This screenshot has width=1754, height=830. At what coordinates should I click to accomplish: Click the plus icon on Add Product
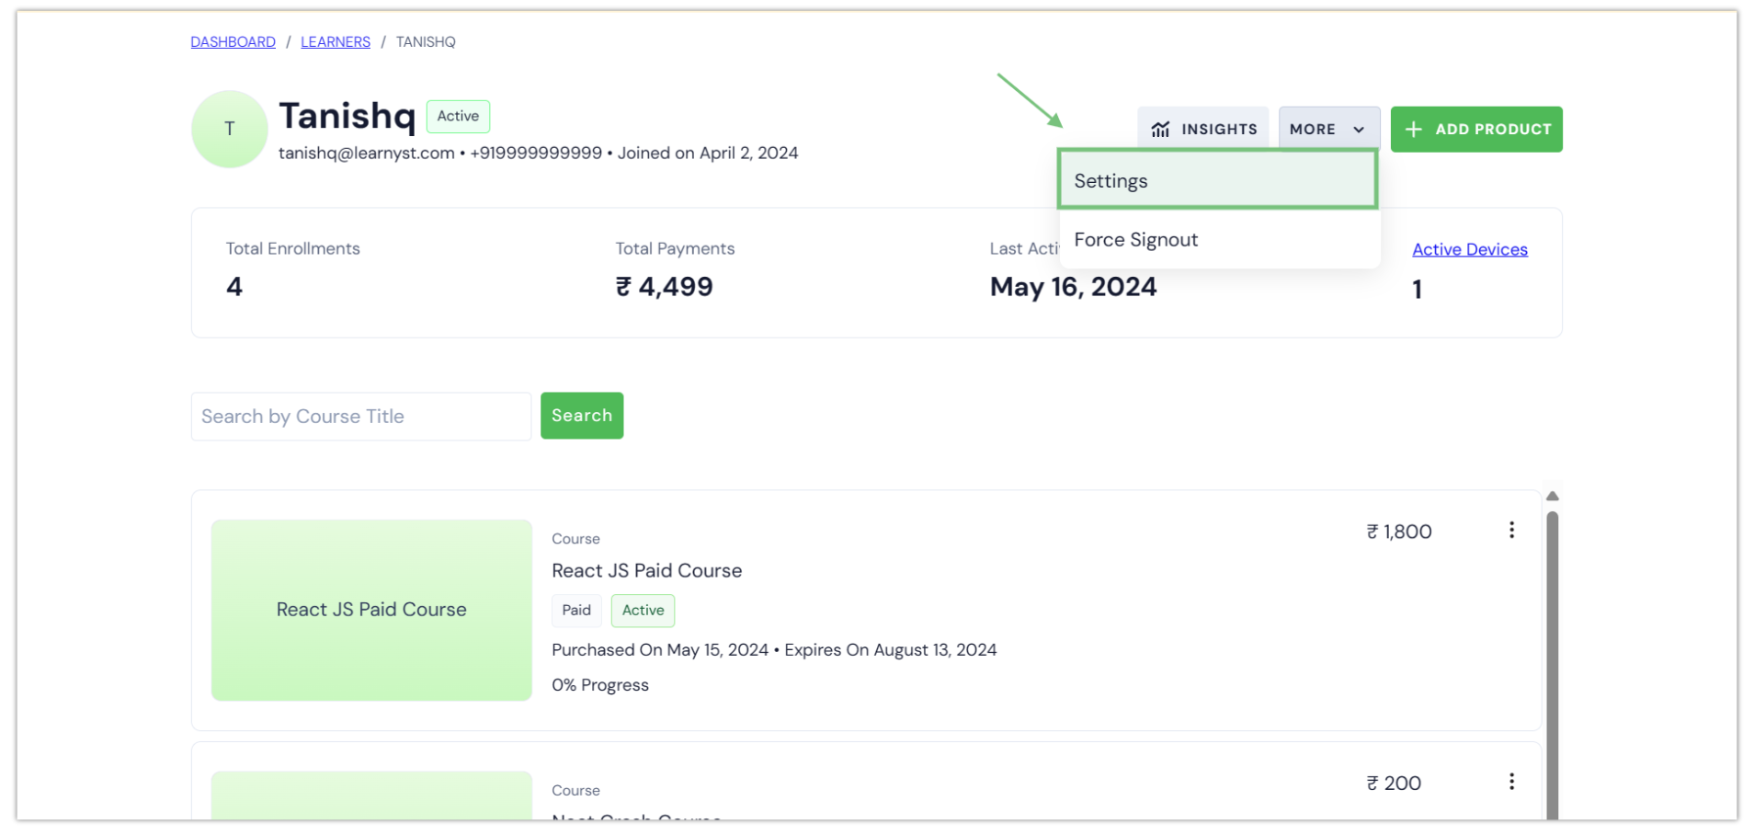tap(1413, 129)
